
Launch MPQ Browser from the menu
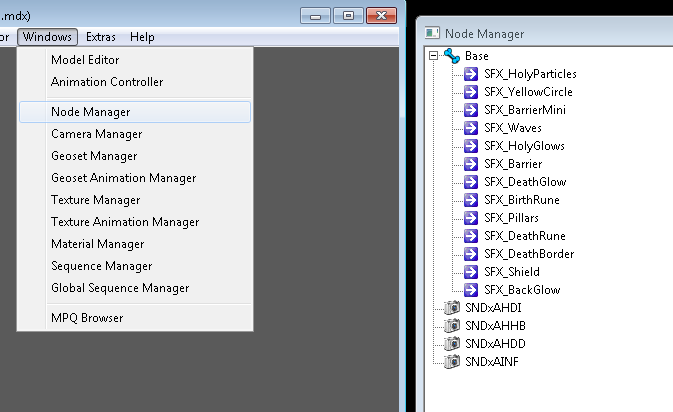135,318
